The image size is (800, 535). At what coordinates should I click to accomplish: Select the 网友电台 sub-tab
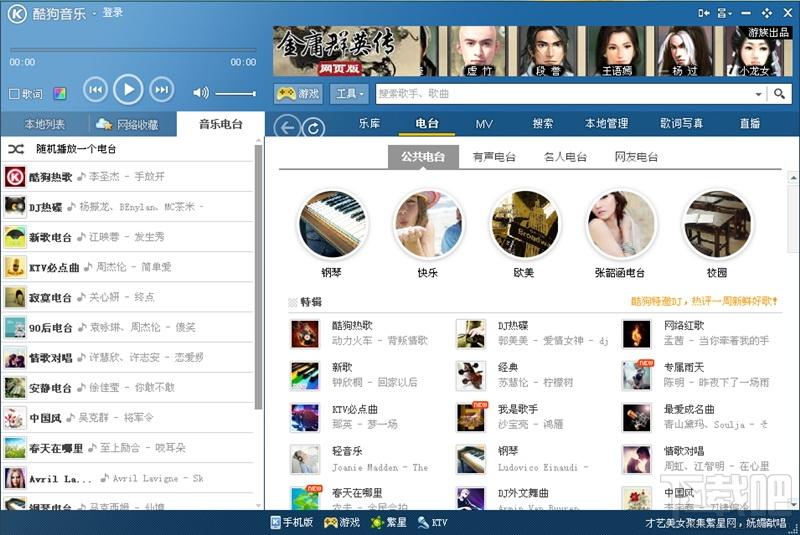click(636, 157)
